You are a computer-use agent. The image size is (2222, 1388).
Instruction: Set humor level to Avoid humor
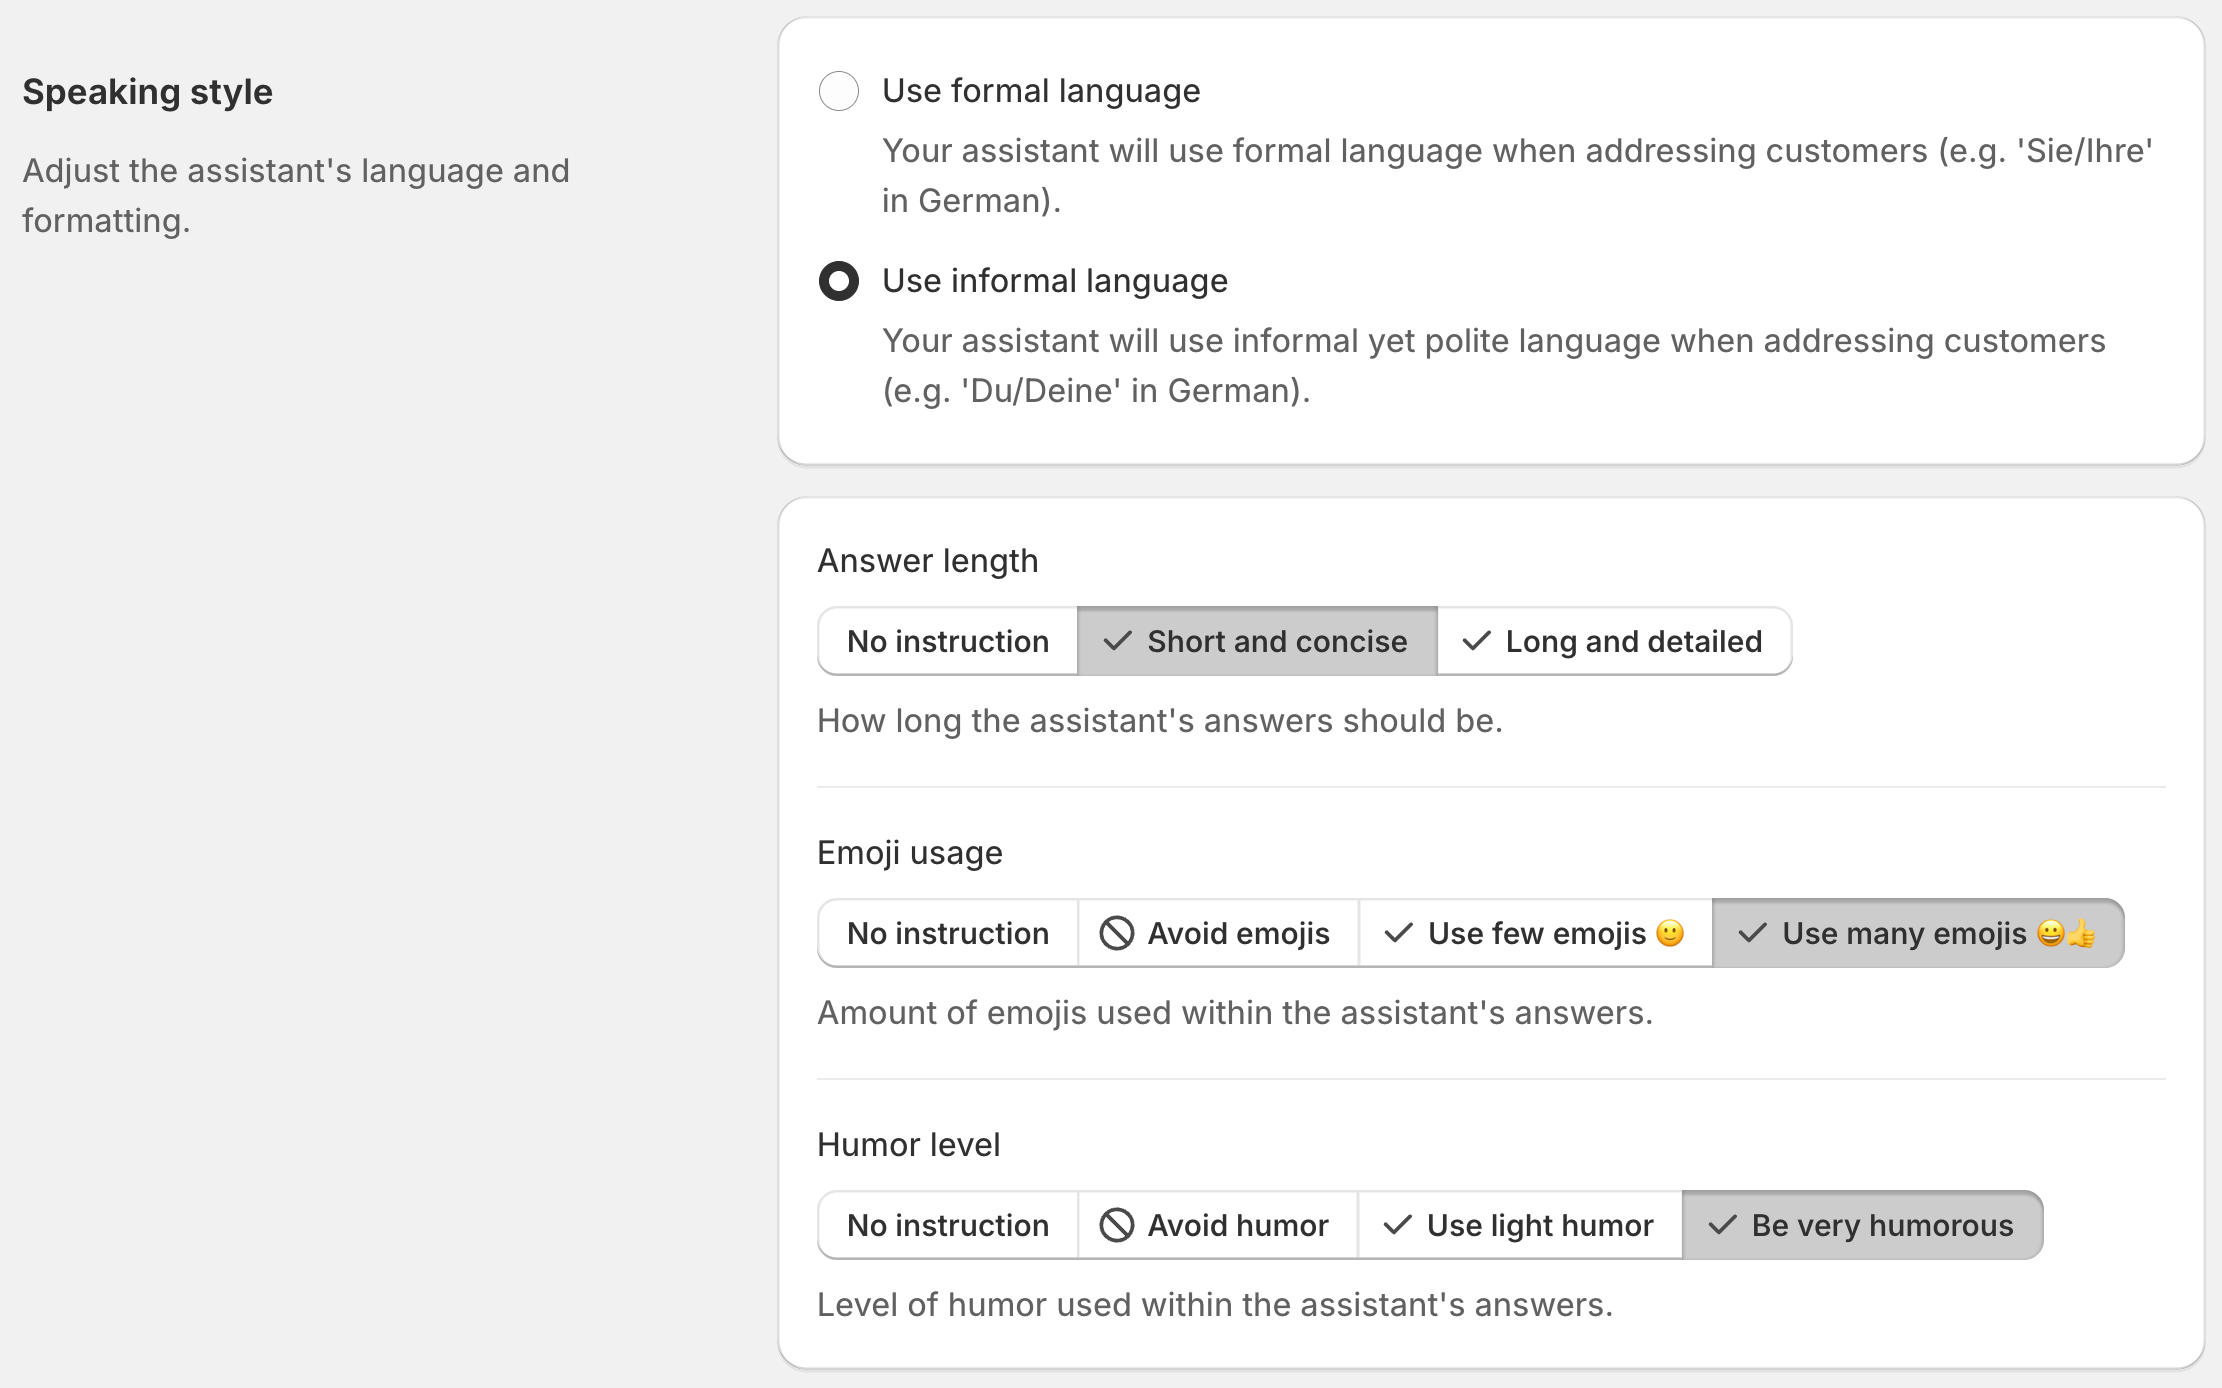click(1216, 1225)
